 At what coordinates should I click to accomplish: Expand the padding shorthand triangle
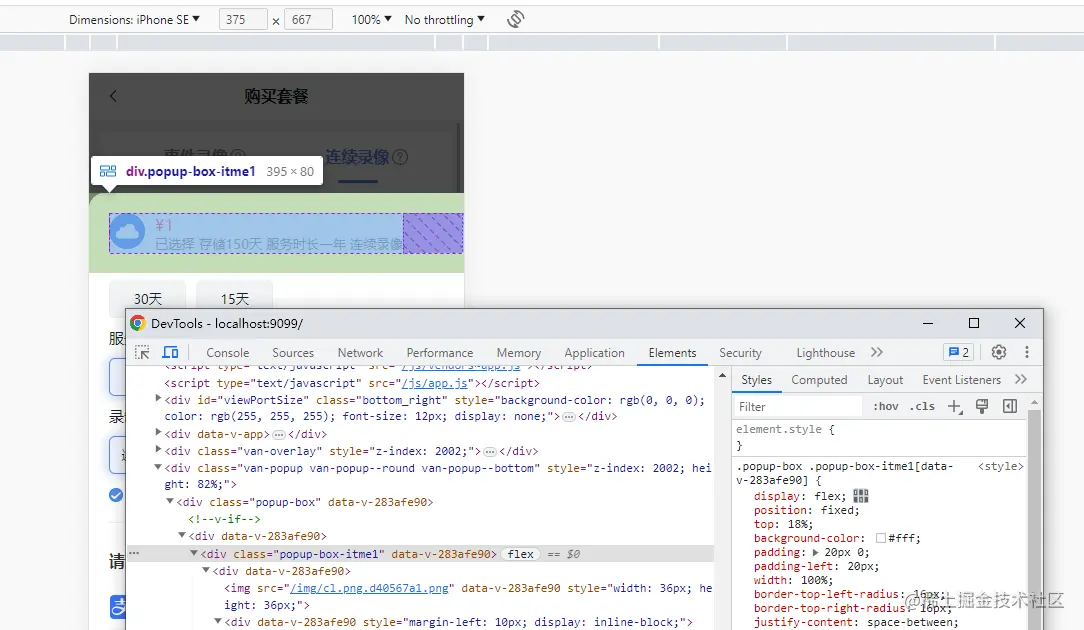point(816,553)
